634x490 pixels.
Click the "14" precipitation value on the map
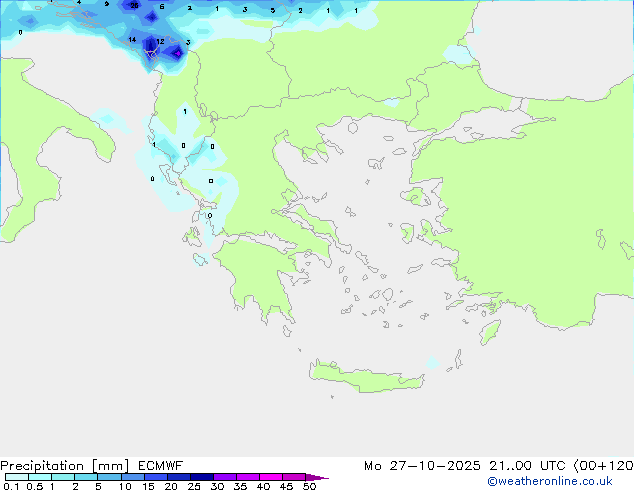click(132, 40)
